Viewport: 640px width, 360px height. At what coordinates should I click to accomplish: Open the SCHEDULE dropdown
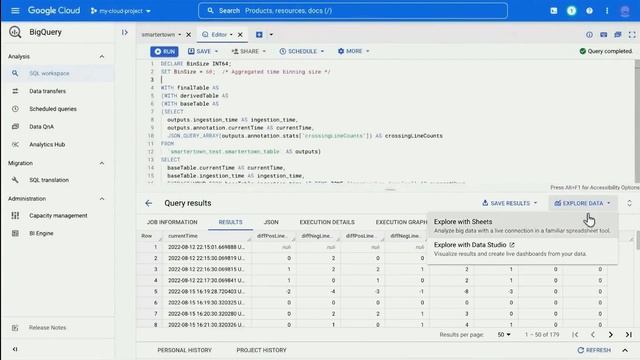(x=302, y=51)
